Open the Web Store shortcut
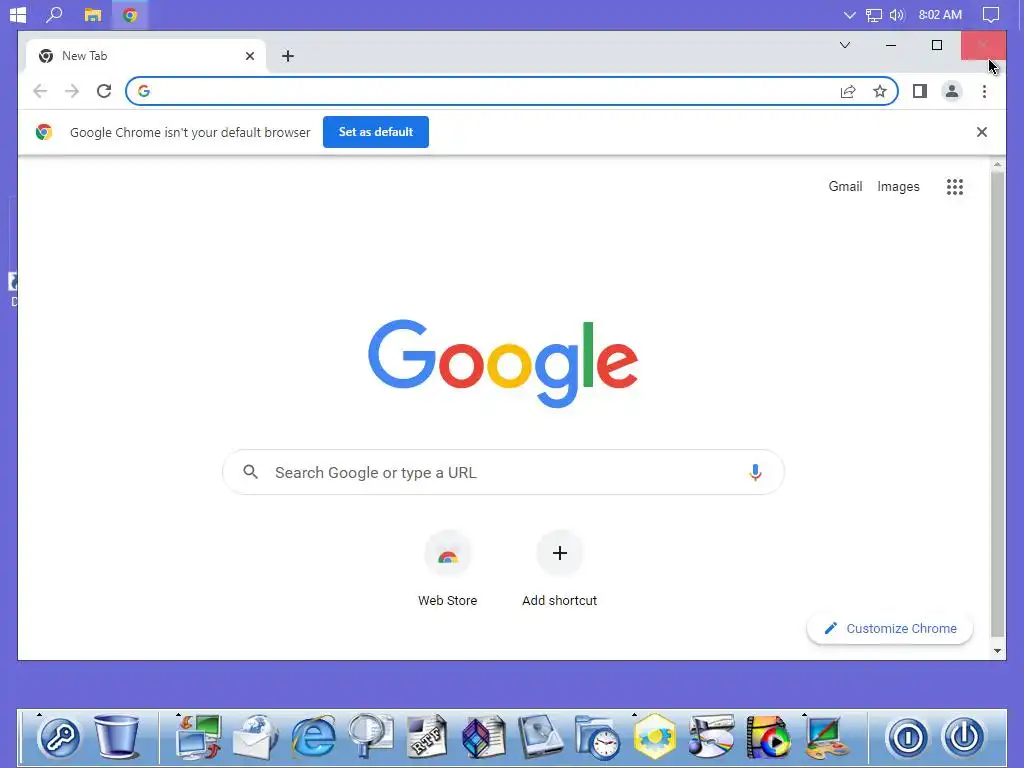Viewport: 1024px width, 768px height. click(447, 569)
